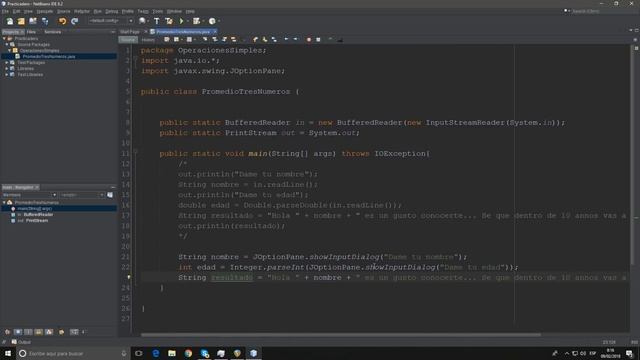This screenshot has width=640, height=360.
Task: Click the Clean and Build icon
Action: 169,21
